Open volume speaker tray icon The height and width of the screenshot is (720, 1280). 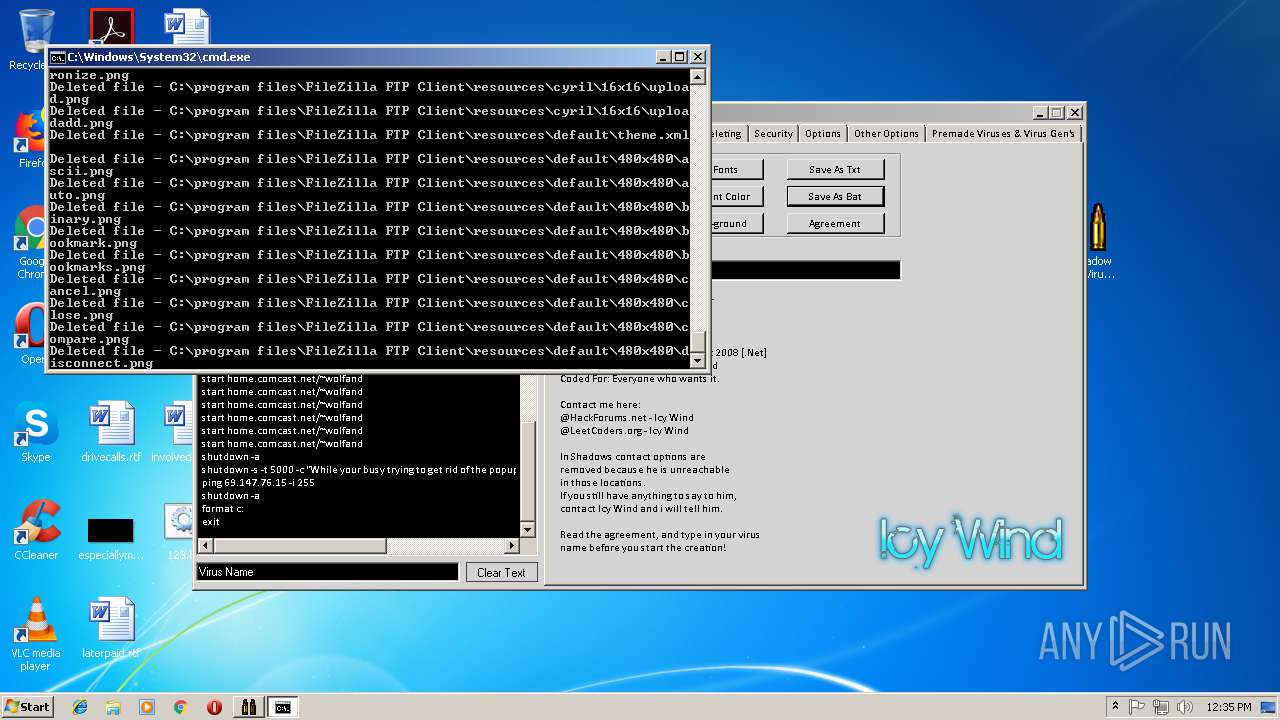click(1184, 707)
